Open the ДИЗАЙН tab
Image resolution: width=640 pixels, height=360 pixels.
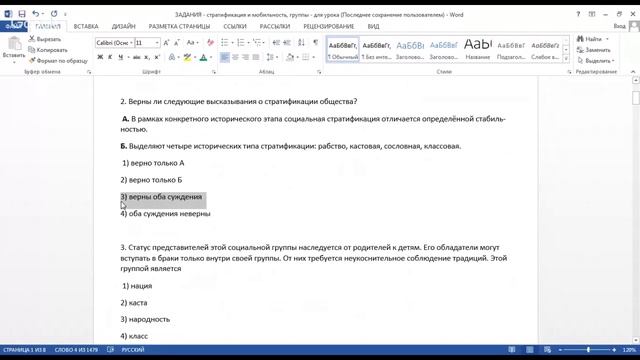coord(123,27)
